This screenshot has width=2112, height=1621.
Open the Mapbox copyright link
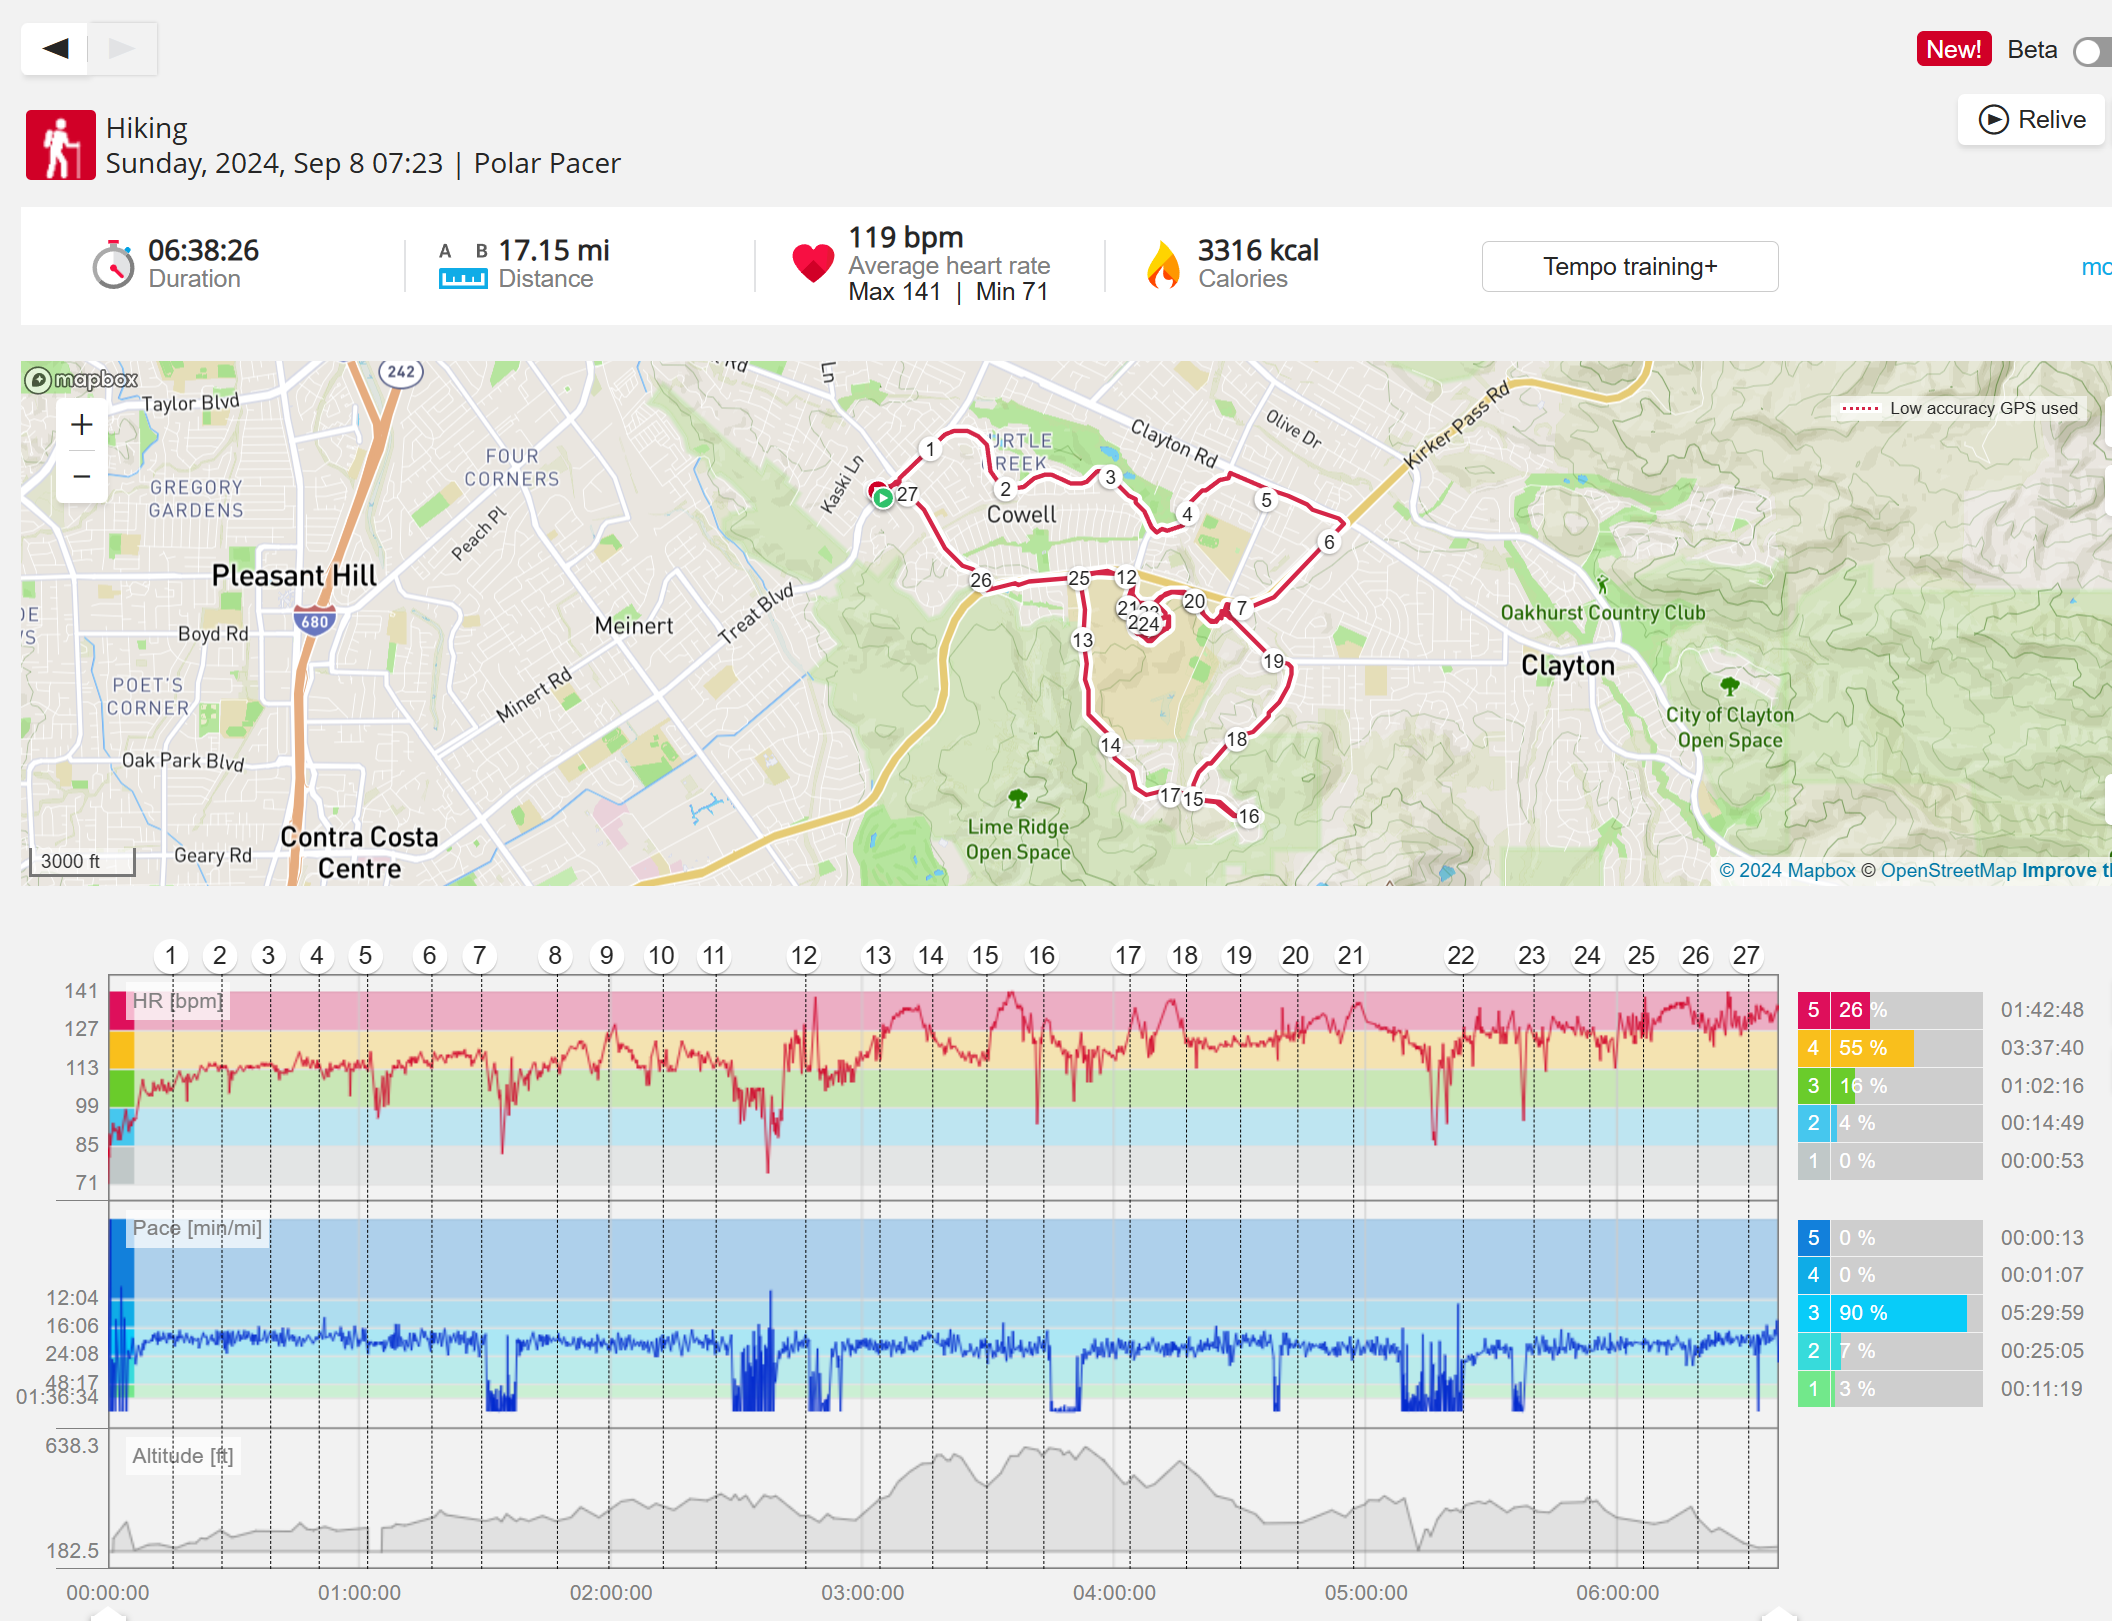[1786, 870]
